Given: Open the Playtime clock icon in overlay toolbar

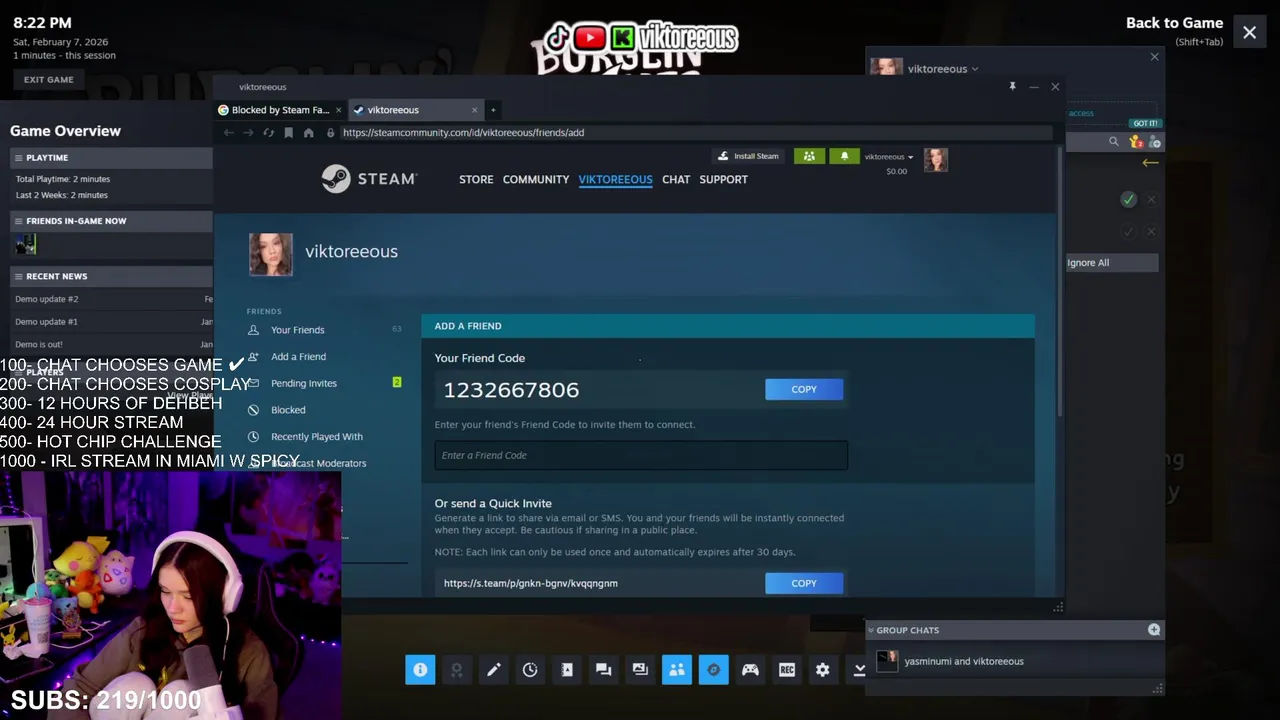Looking at the screenshot, I should coord(530,670).
